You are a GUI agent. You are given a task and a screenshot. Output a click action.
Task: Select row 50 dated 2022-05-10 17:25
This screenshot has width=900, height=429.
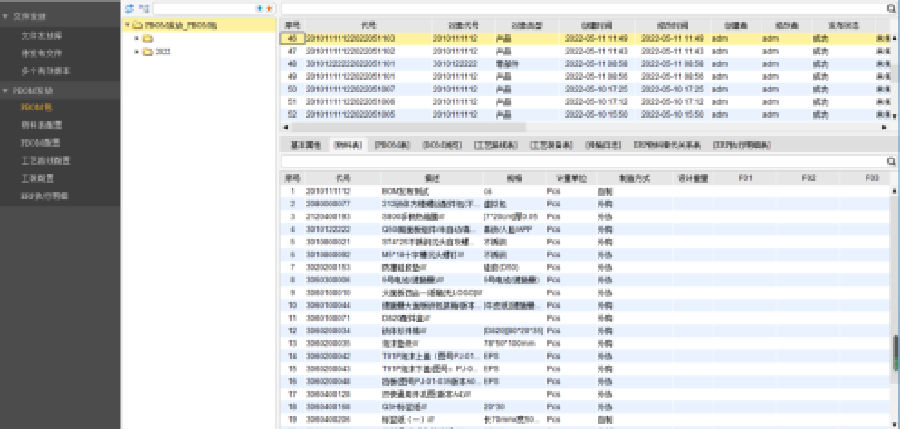[x=585, y=89]
